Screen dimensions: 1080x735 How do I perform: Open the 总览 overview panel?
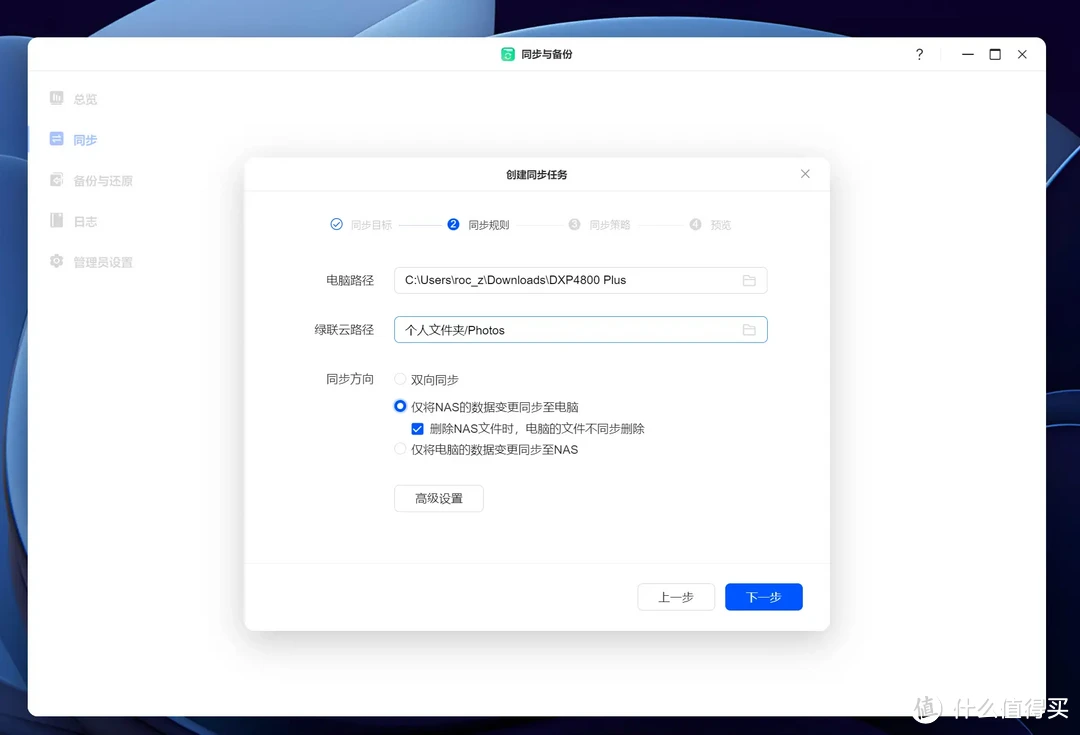(x=83, y=98)
